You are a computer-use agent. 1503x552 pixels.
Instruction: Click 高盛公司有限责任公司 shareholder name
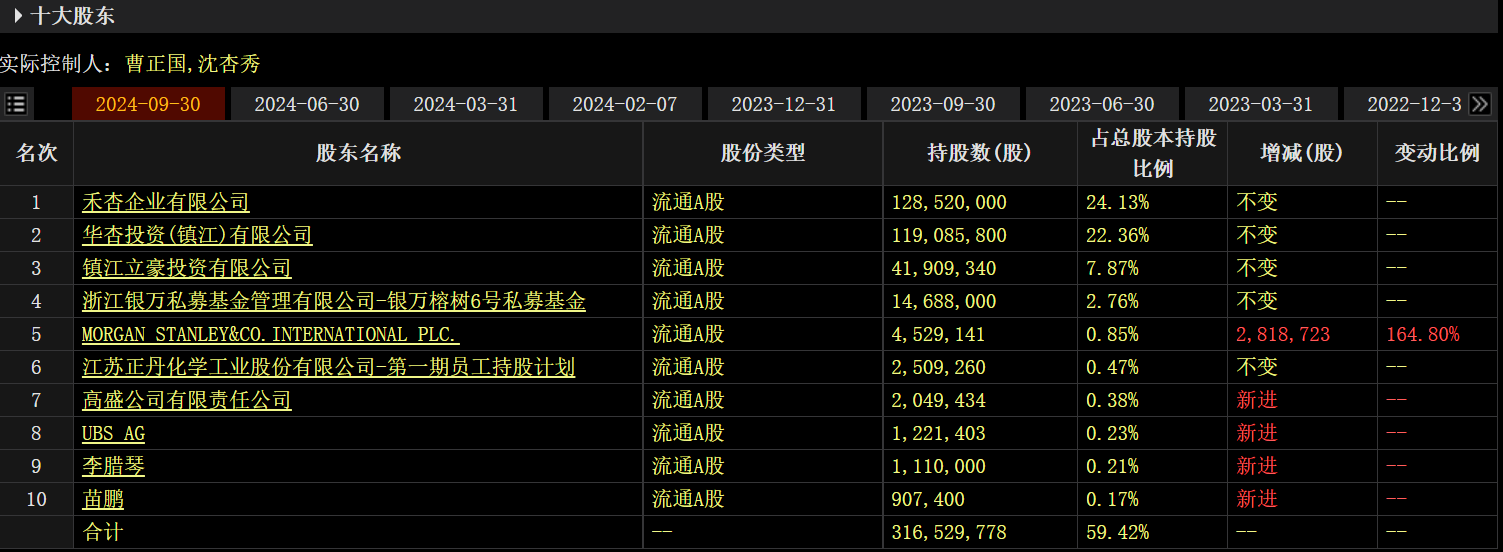tap(187, 401)
